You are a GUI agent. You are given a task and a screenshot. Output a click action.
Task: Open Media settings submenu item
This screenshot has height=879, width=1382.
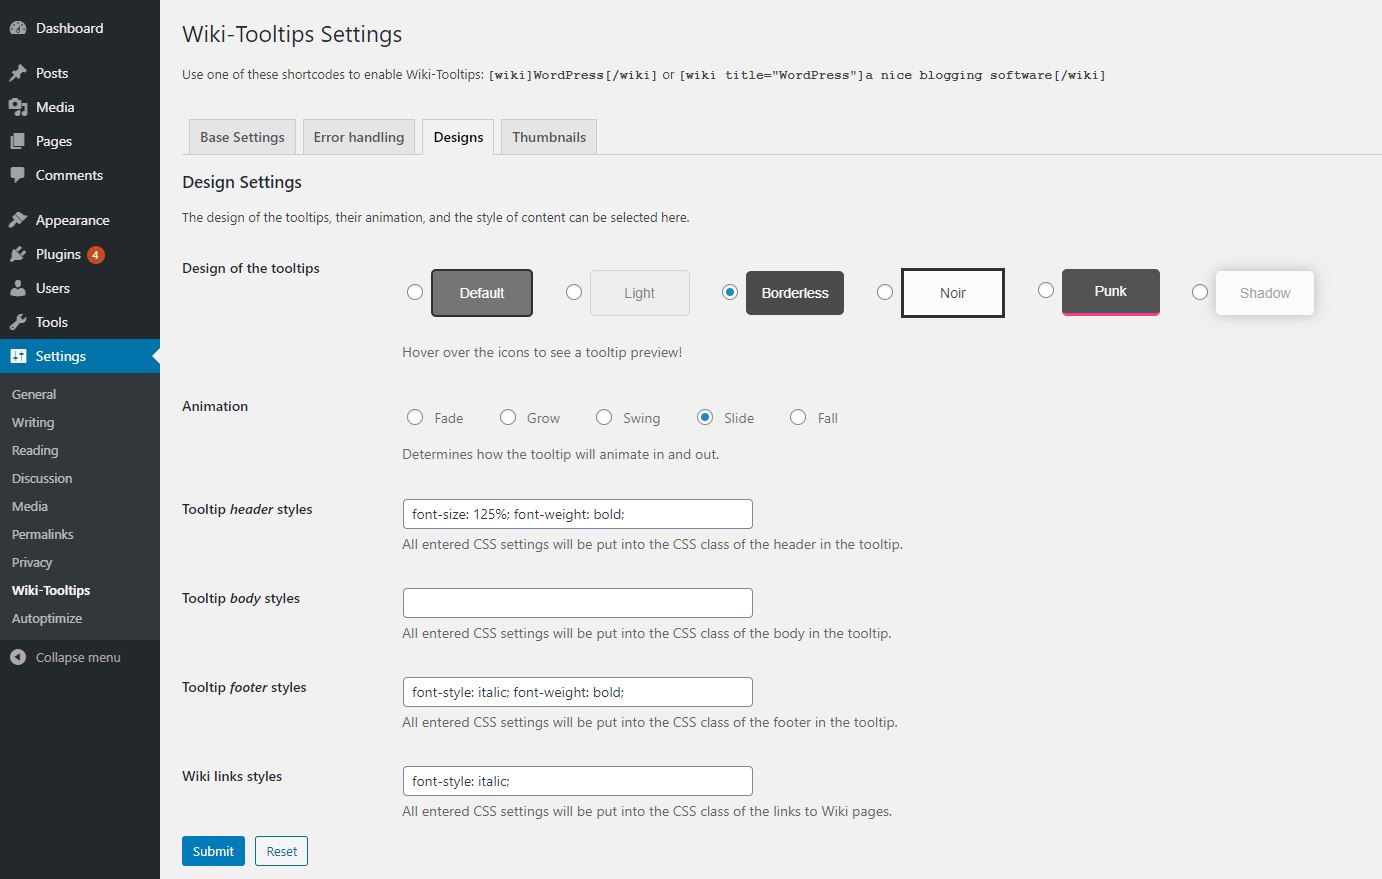coord(30,506)
